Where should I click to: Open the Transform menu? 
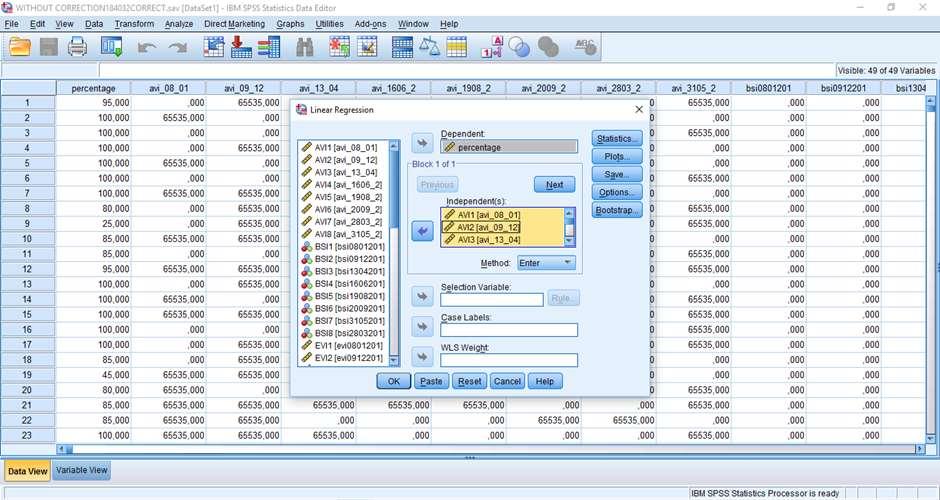(134, 24)
